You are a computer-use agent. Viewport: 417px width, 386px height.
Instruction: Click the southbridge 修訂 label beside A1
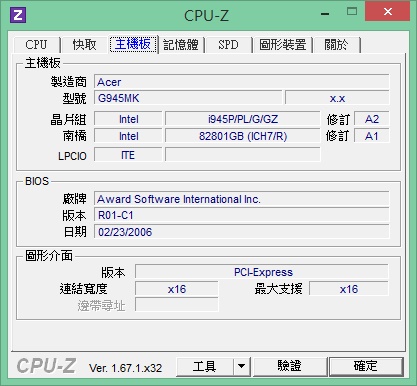click(x=337, y=136)
